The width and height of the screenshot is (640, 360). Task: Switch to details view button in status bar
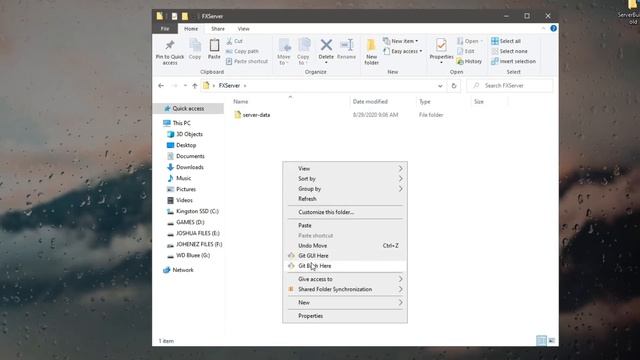pos(541,340)
